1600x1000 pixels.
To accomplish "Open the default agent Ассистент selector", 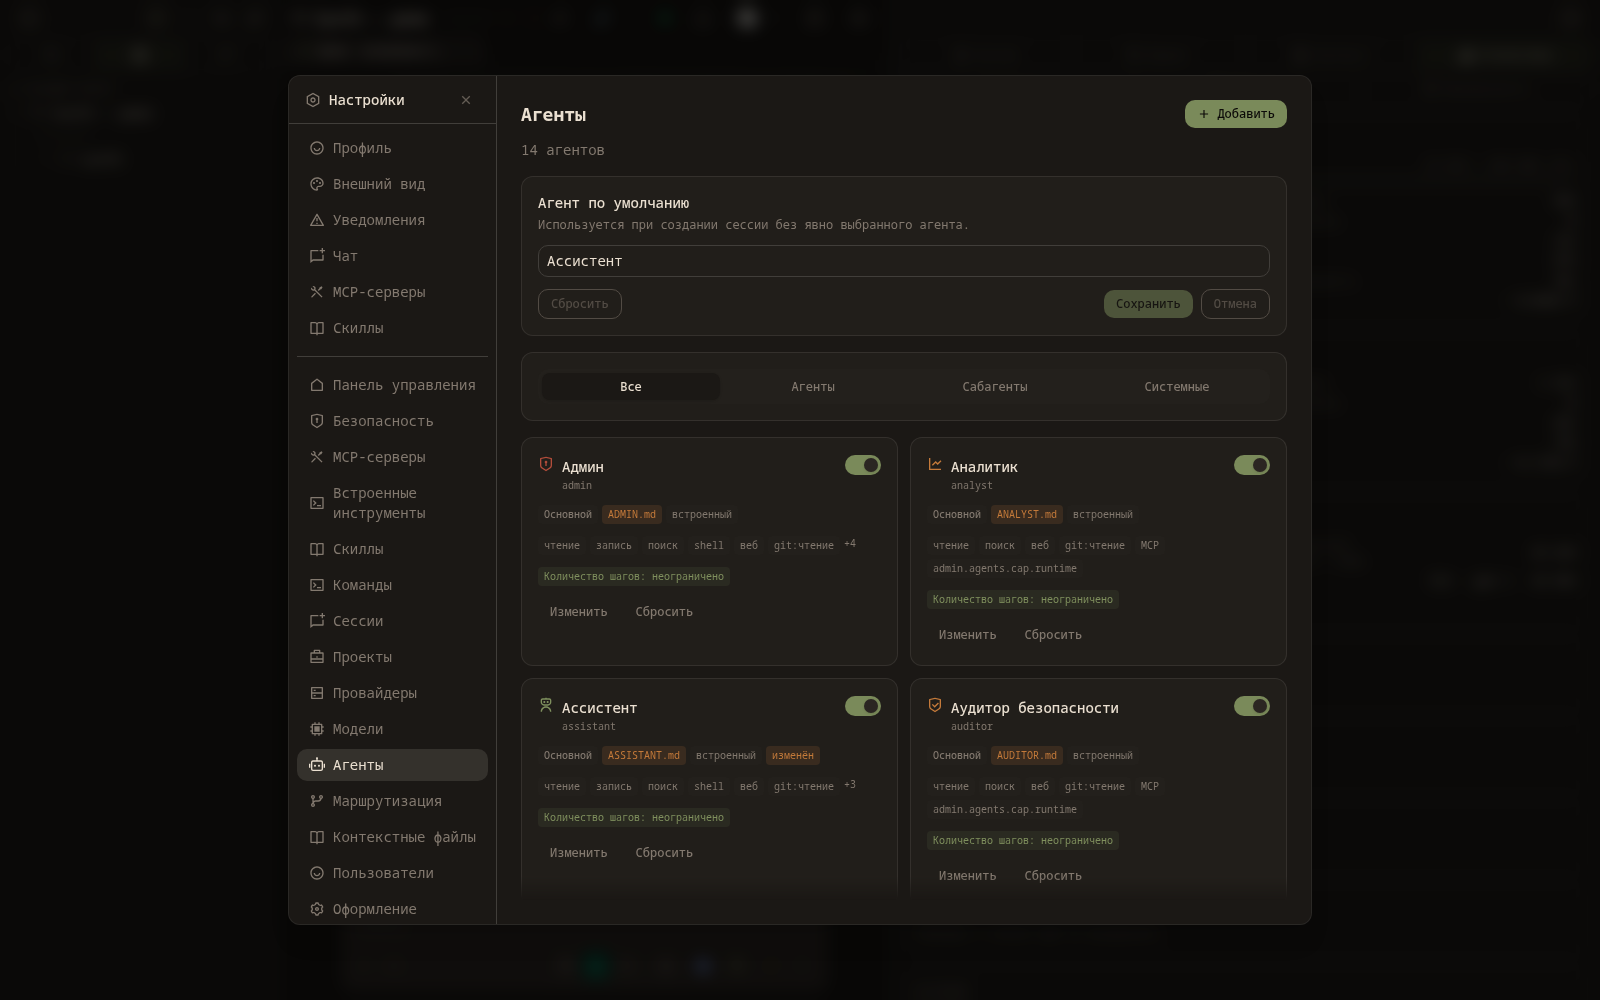I will pyautogui.click(x=904, y=261).
